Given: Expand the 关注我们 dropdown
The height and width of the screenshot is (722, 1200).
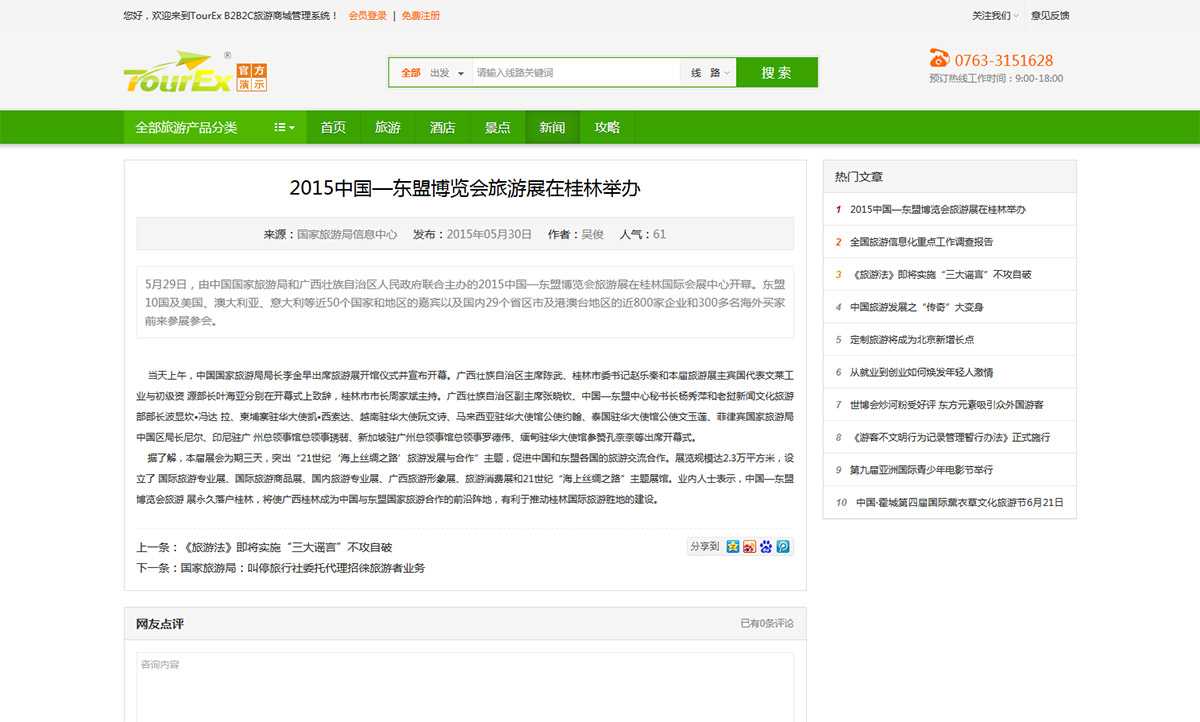Looking at the screenshot, I should [996, 16].
